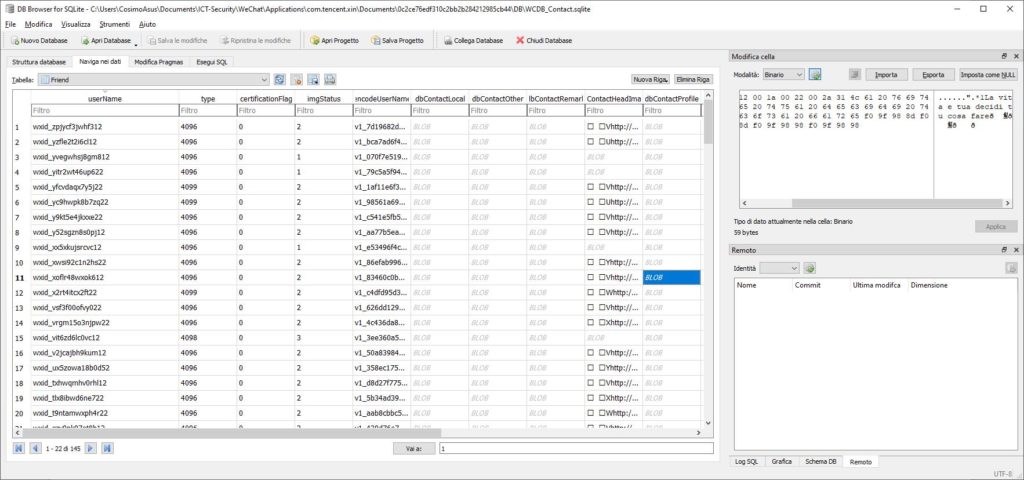1024x480 pixels.
Task: Go to the first page of records
Action: coord(19,448)
